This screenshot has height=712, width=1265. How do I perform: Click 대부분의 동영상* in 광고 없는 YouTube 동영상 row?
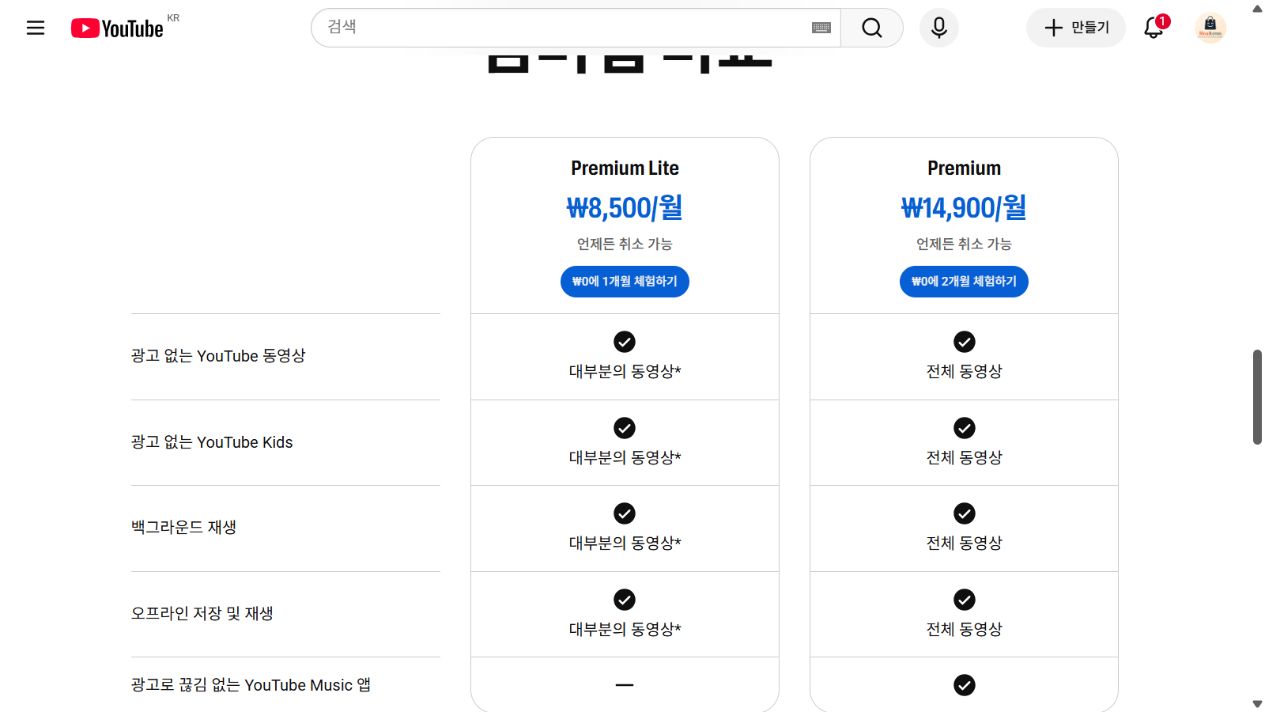[x=625, y=372]
